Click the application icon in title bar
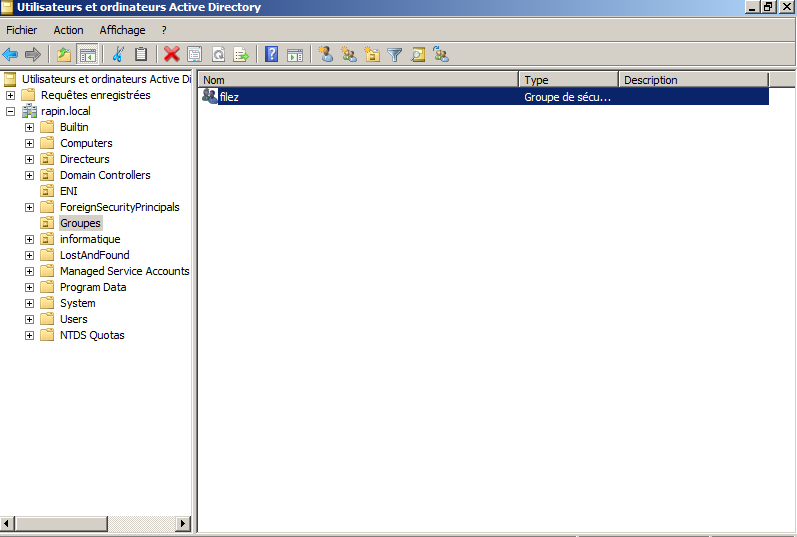Image resolution: width=797 pixels, height=537 pixels. tap(7, 7)
